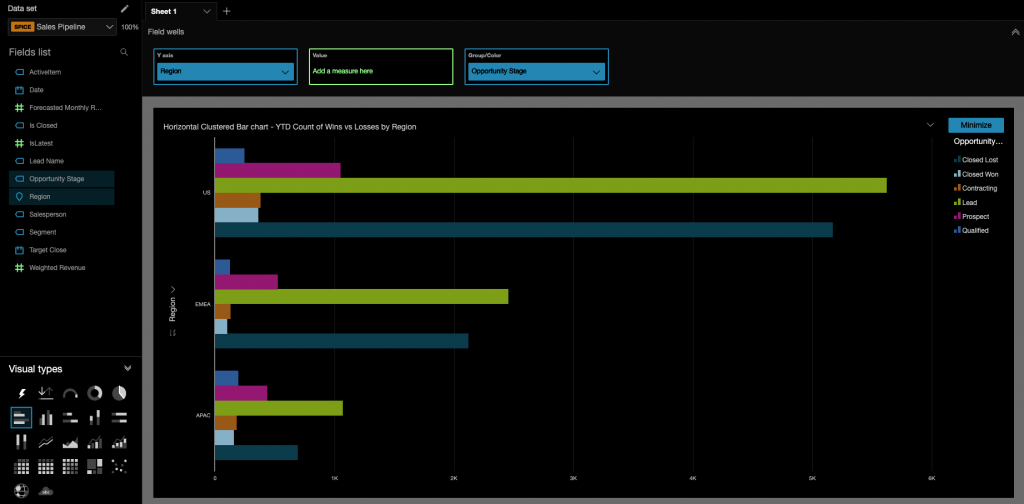
Task: Choose the pie chart visual type
Action: pyautogui.click(x=119, y=393)
